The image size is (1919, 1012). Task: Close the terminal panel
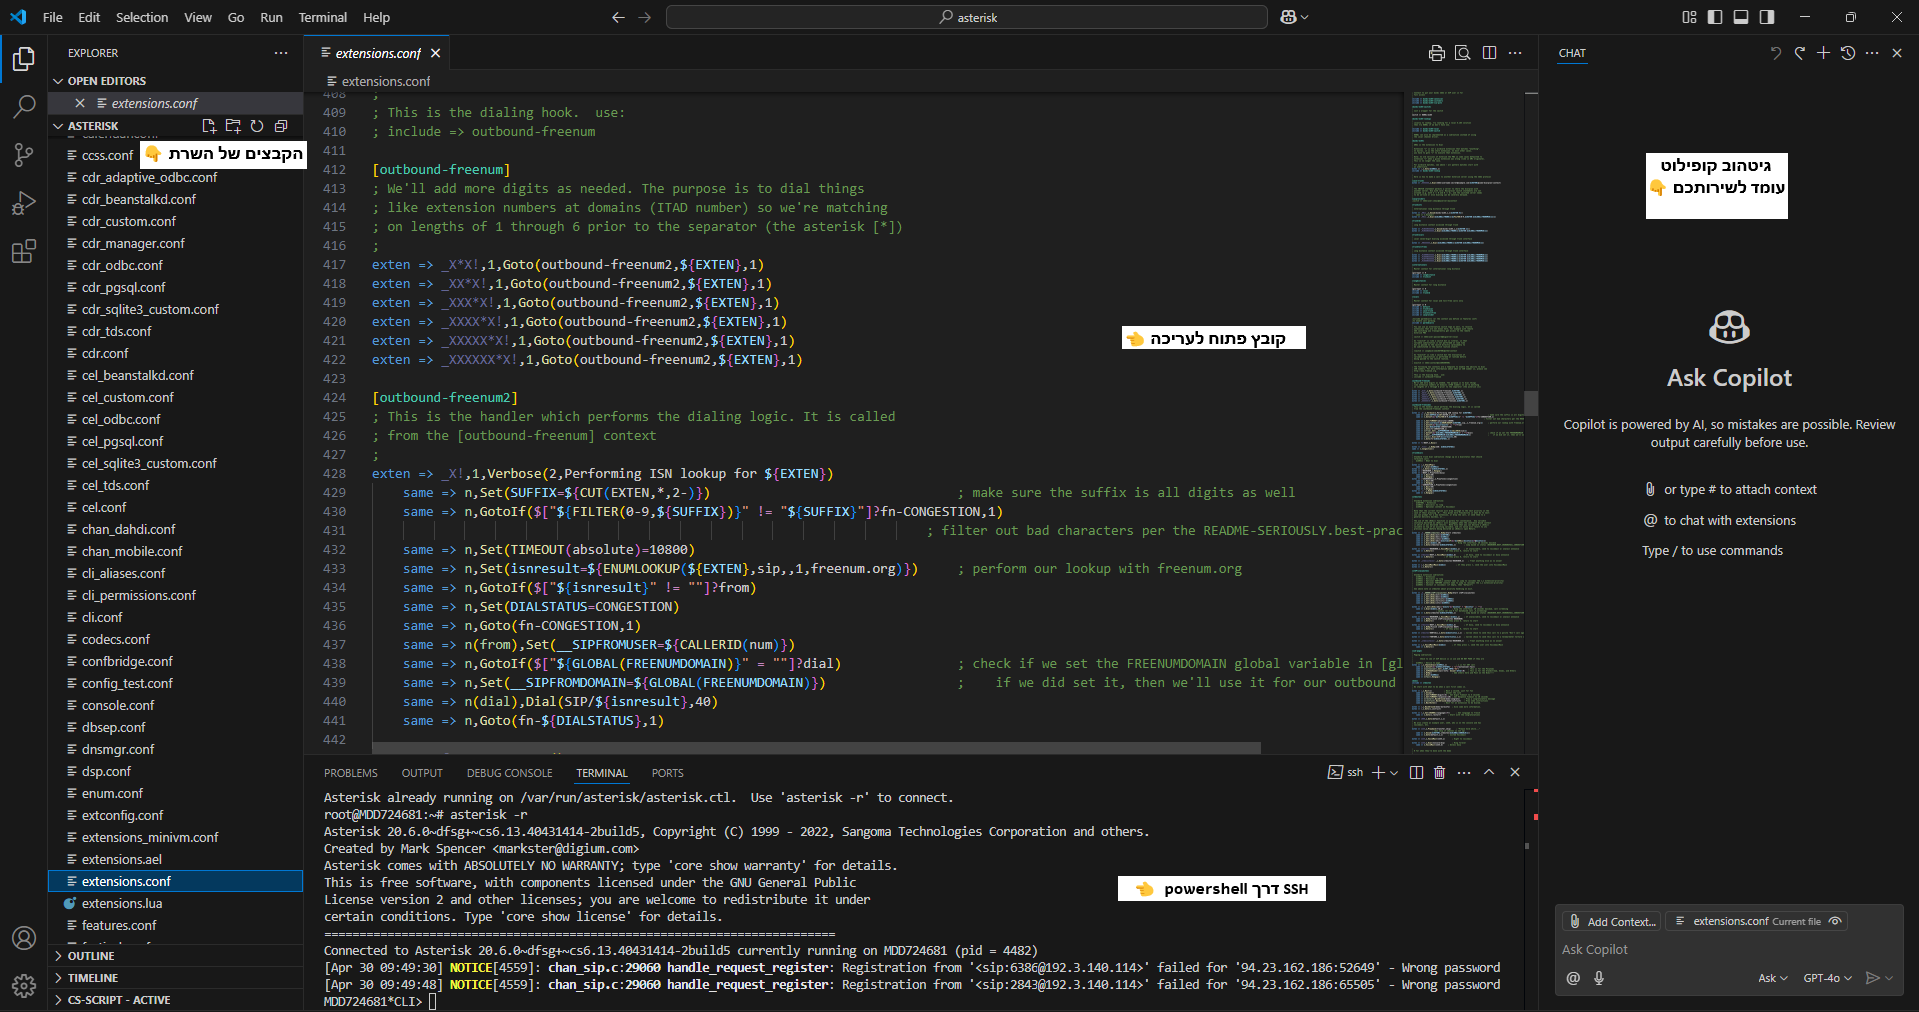click(x=1515, y=772)
